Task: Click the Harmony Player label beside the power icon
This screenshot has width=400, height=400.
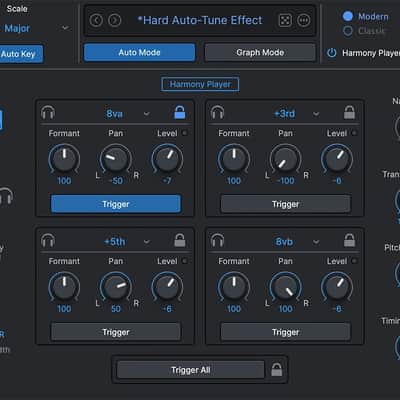Action: (371, 53)
